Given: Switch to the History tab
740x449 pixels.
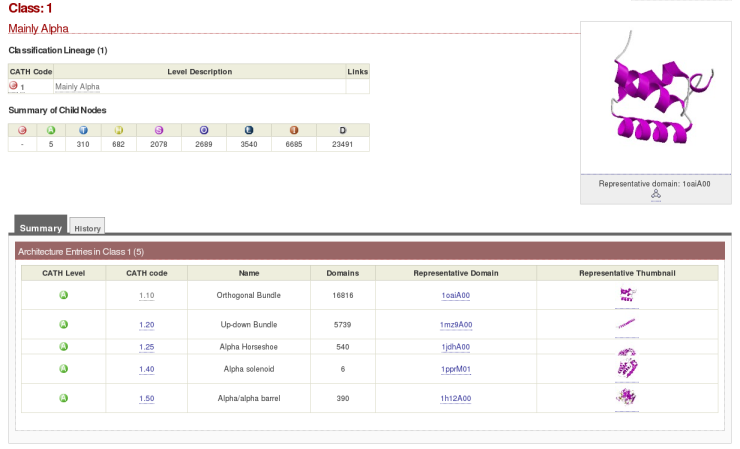Looking at the screenshot, I should pos(87,228).
